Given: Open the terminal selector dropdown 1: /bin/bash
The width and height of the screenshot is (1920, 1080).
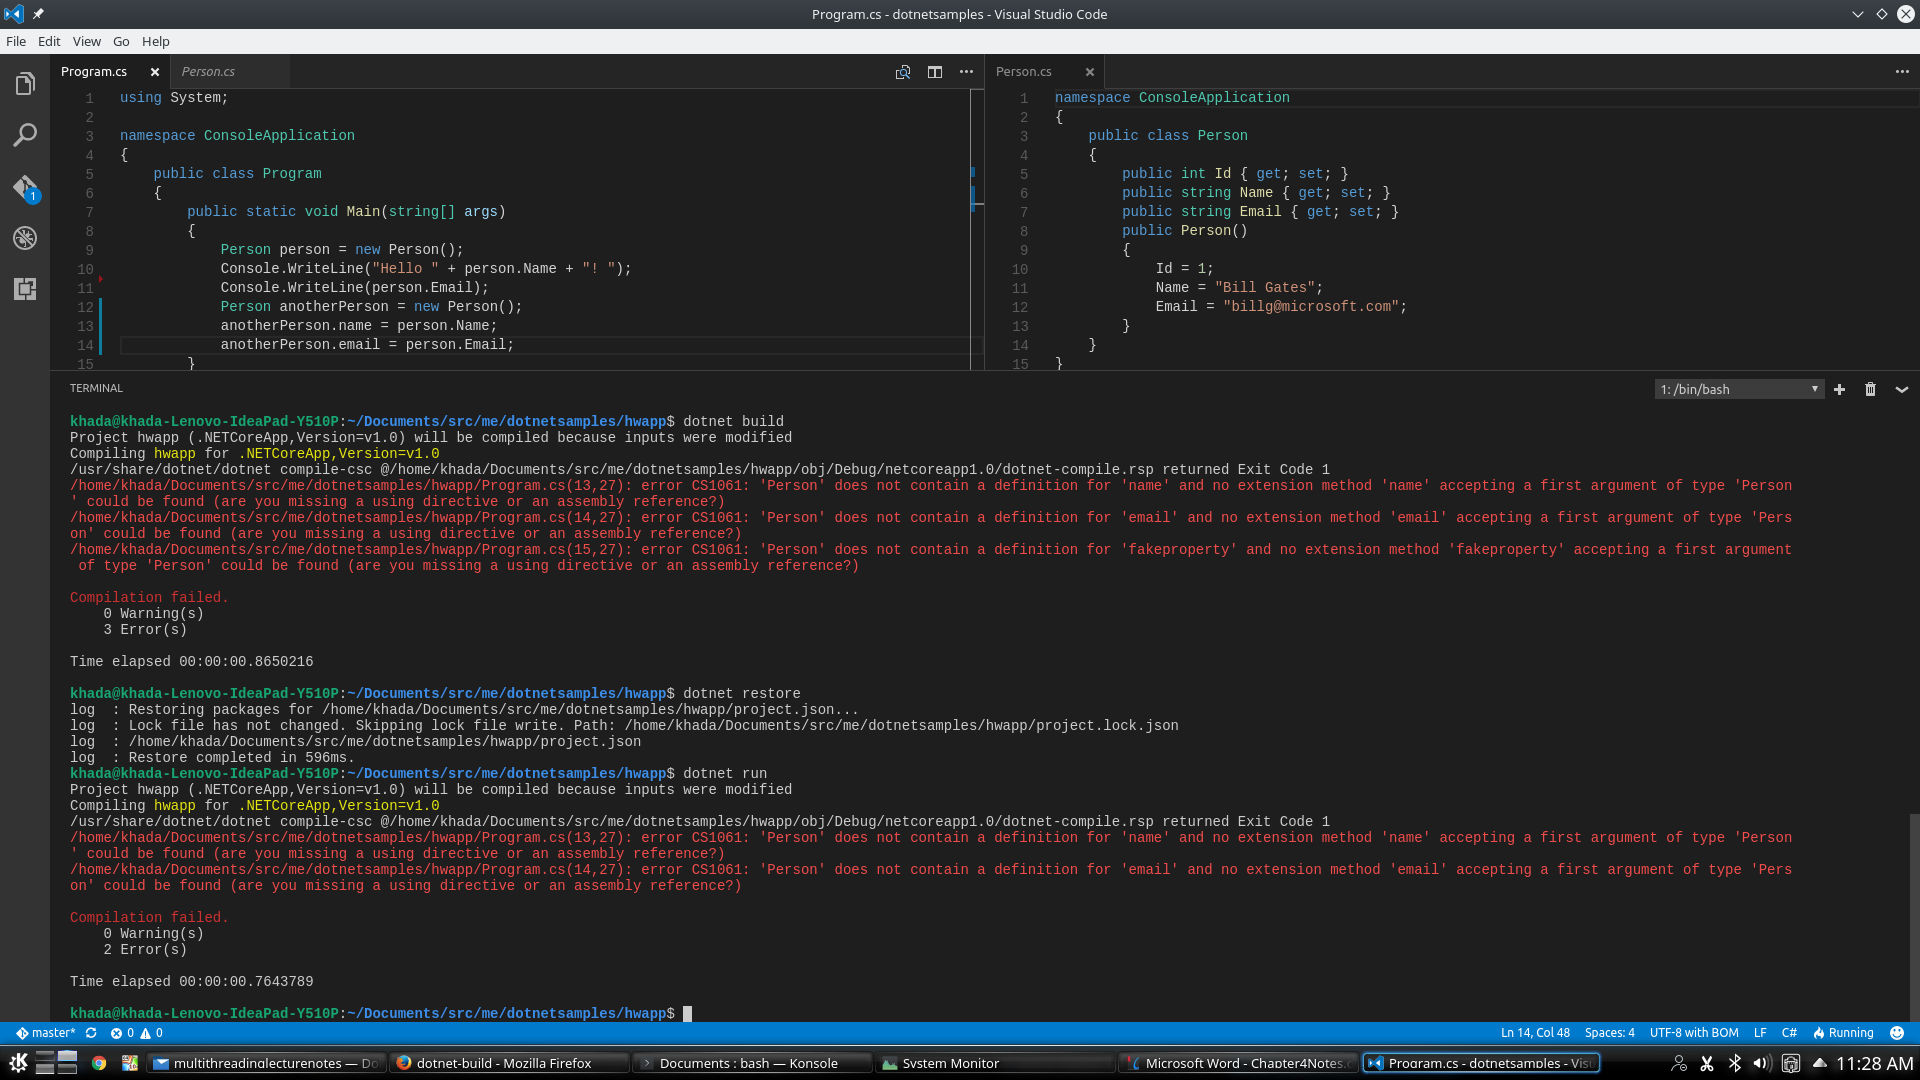Looking at the screenshot, I should click(x=1739, y=389).
